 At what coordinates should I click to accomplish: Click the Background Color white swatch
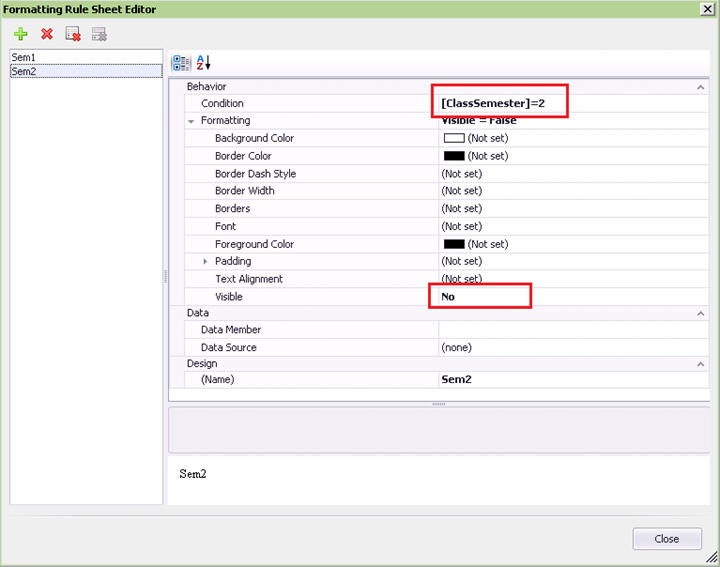pos(453,138)
